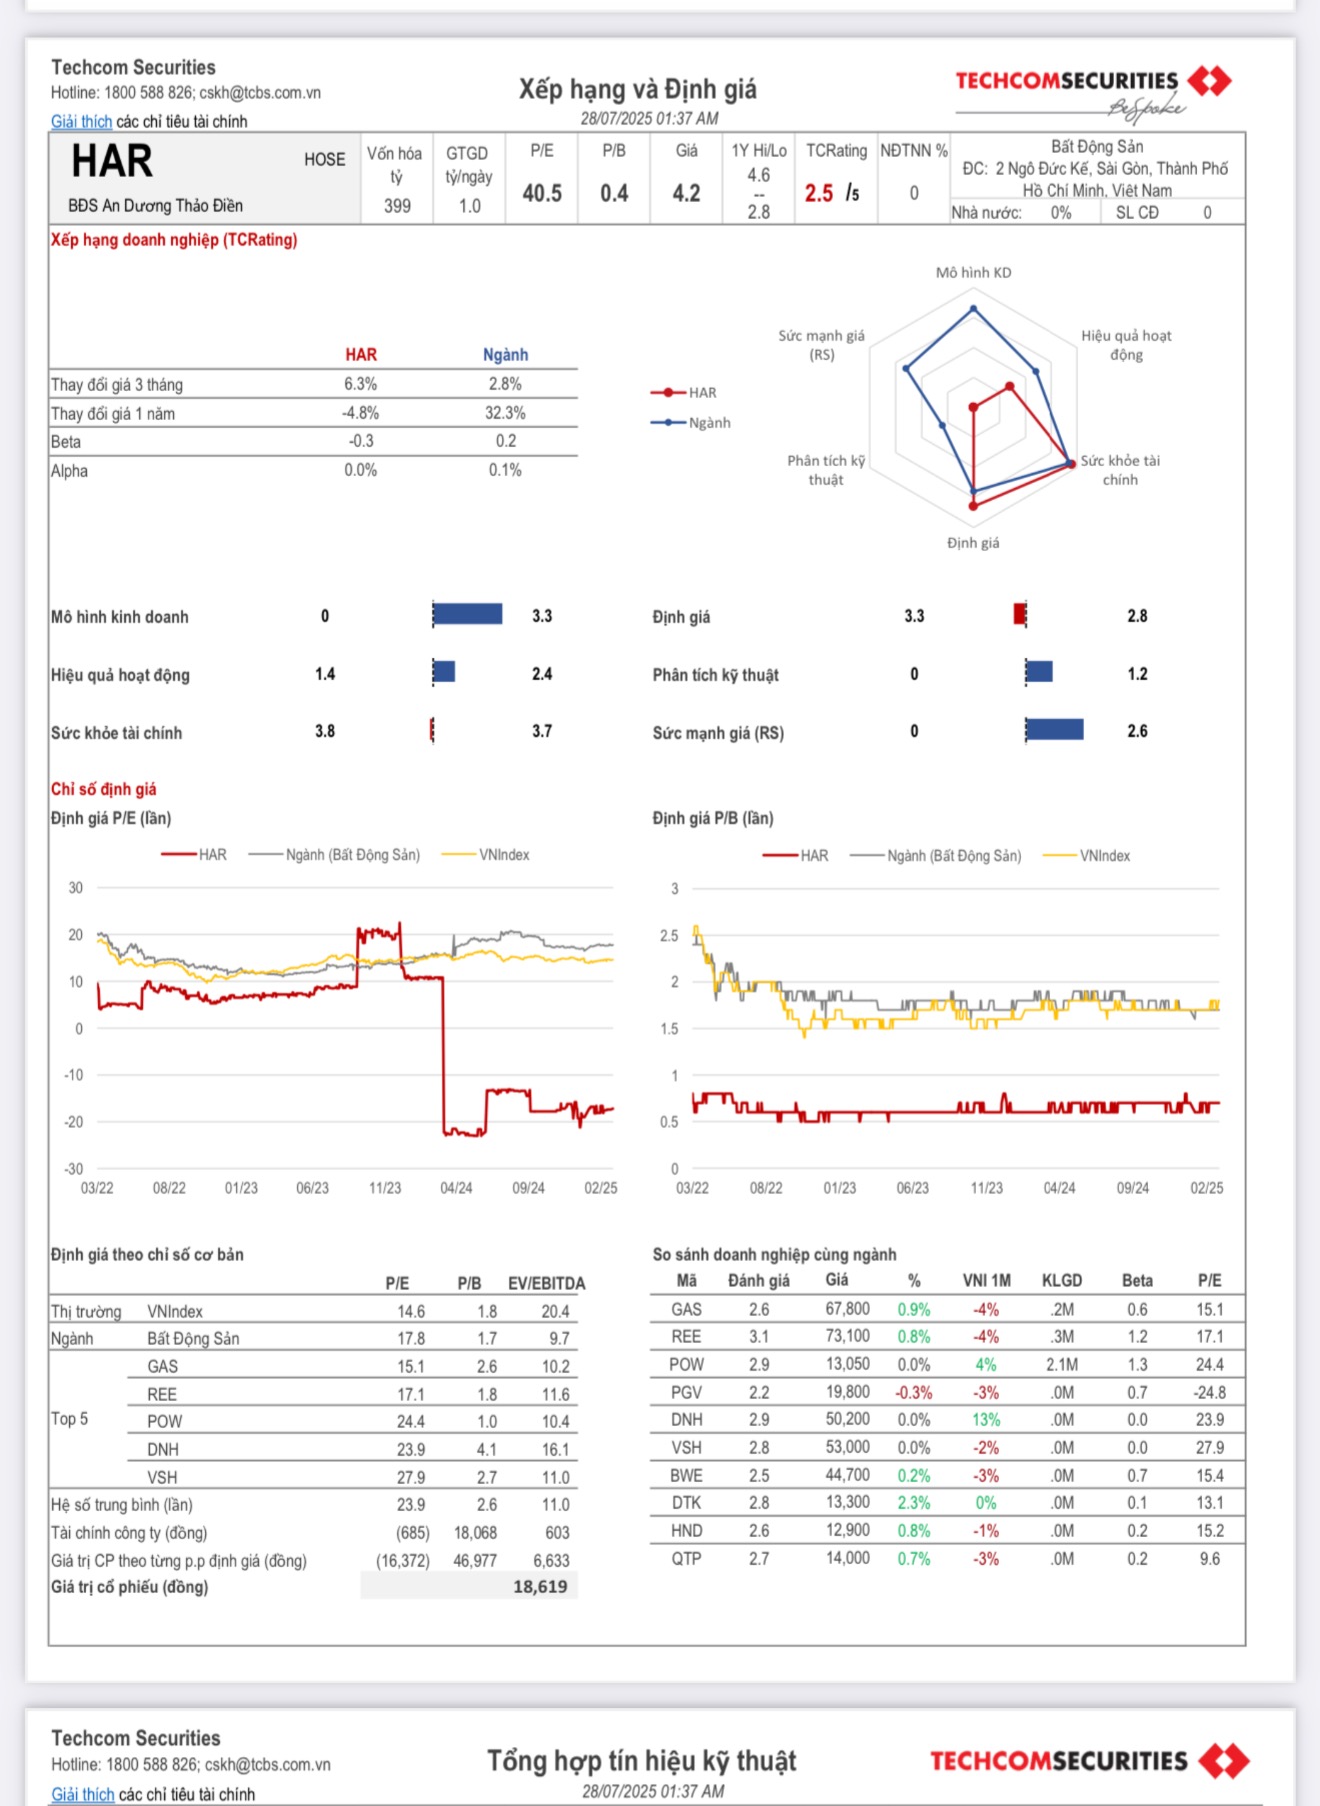The width and height of the screenshot is (1320, 1806).
Task: Click the red Định giá score bar
Action: (x=1020, y=614)
